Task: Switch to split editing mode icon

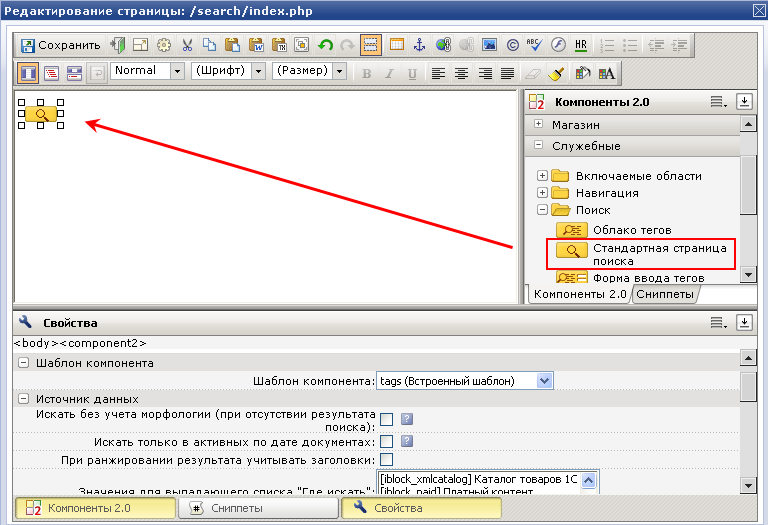Action: pyautogui.click(x=74, y=73)
